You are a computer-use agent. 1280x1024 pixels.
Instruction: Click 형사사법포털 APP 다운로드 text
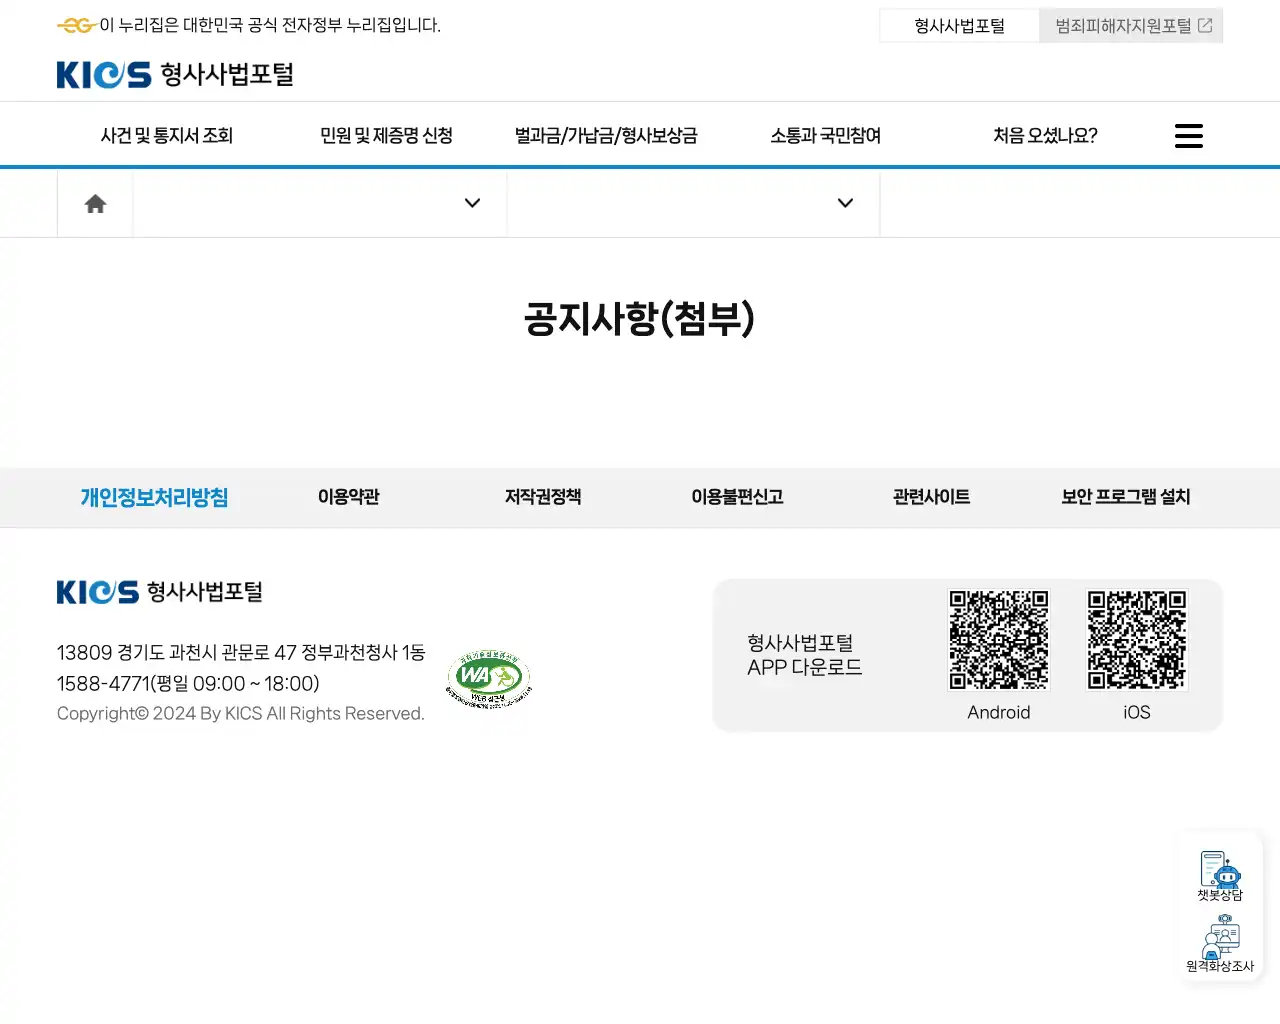click(x=804, y=655)
